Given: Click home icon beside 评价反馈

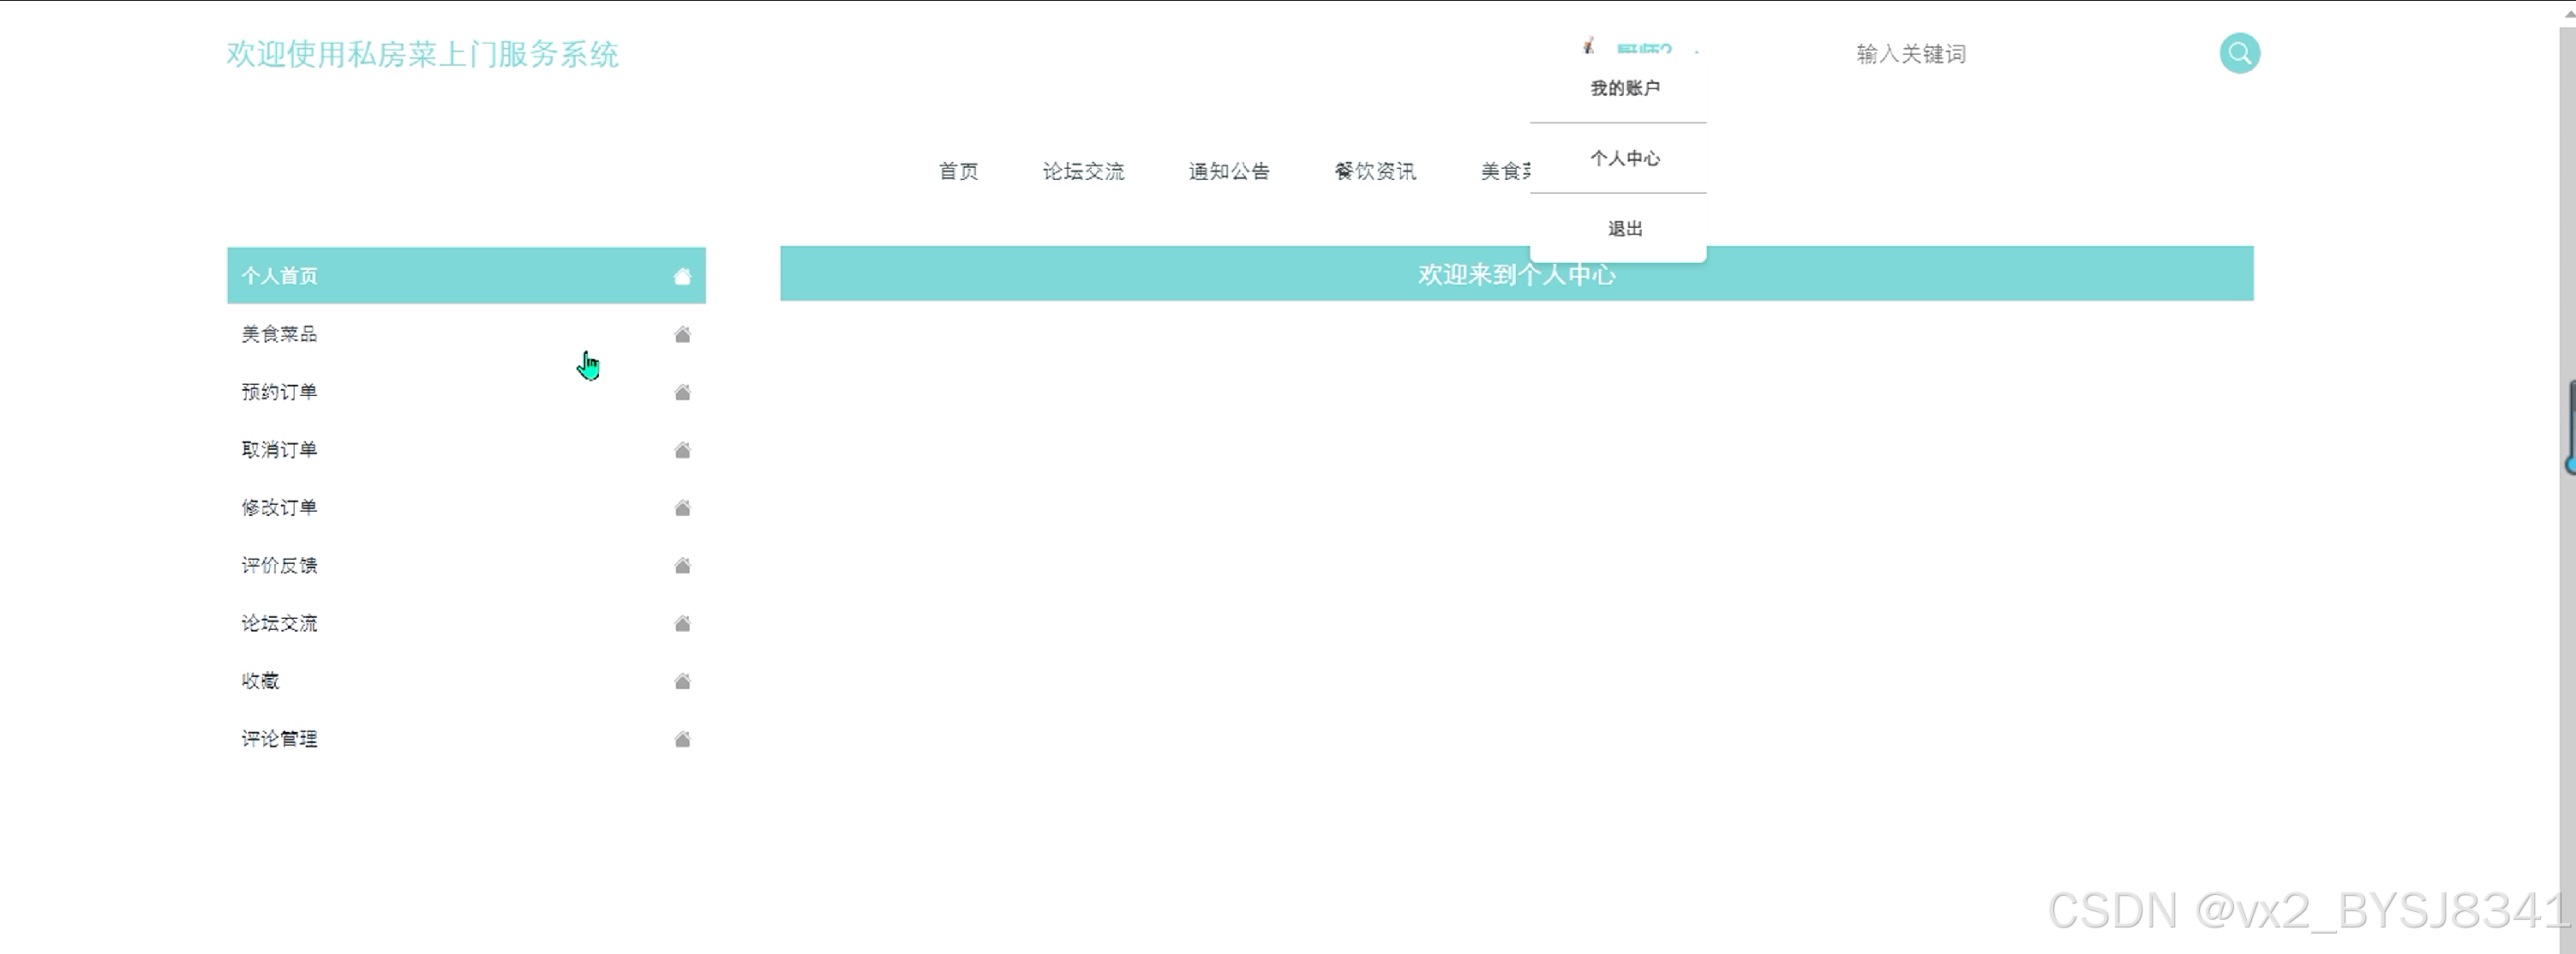Looking at the screenshot, I should click(682, 566).
